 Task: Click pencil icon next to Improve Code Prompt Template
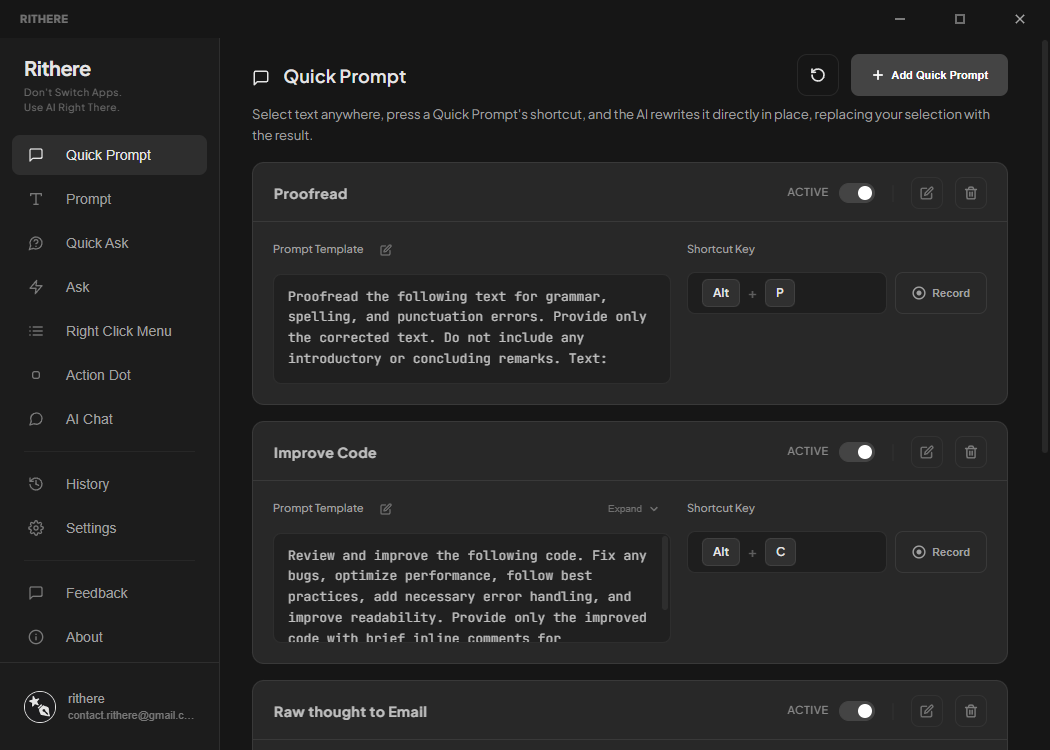tap(386, 509)
